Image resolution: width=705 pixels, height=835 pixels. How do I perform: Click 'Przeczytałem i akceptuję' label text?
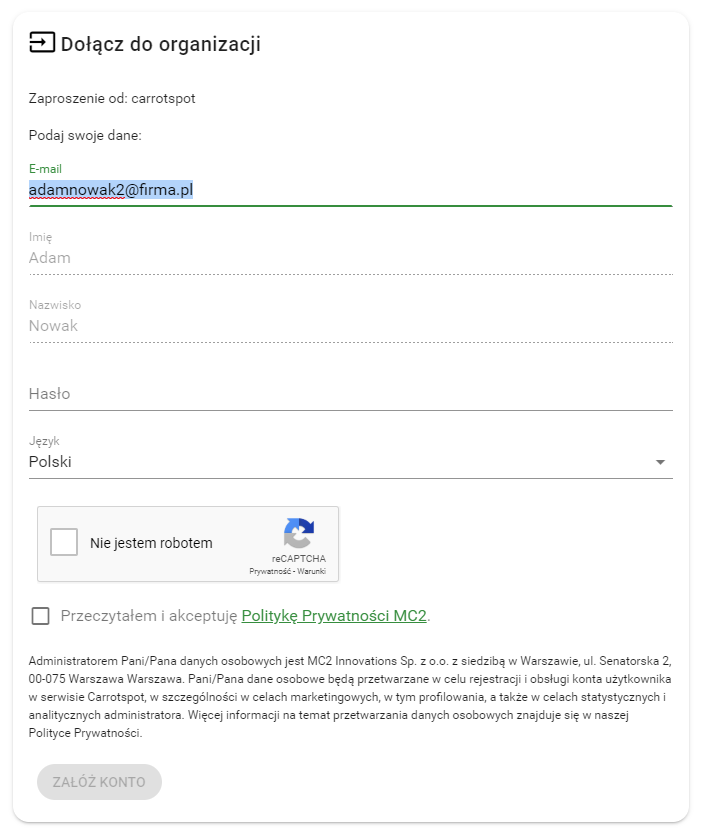(148, 616)
